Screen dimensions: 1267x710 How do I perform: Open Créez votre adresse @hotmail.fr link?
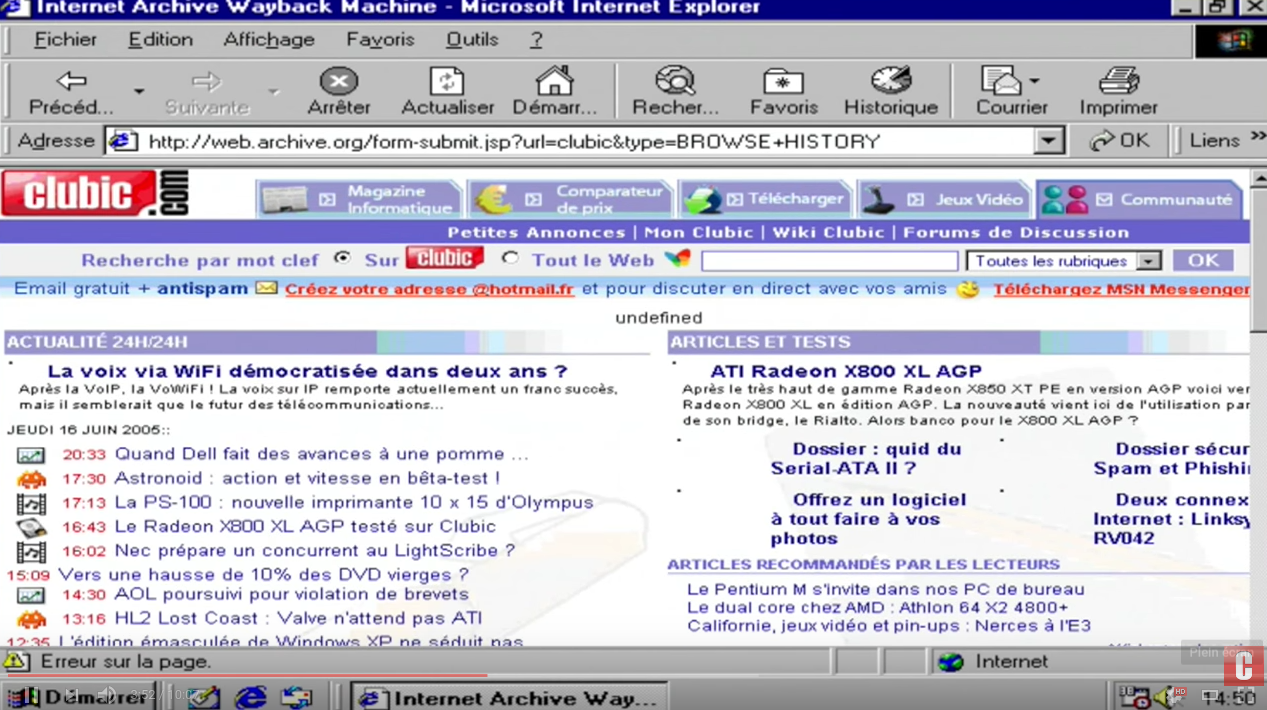point(430,289)
